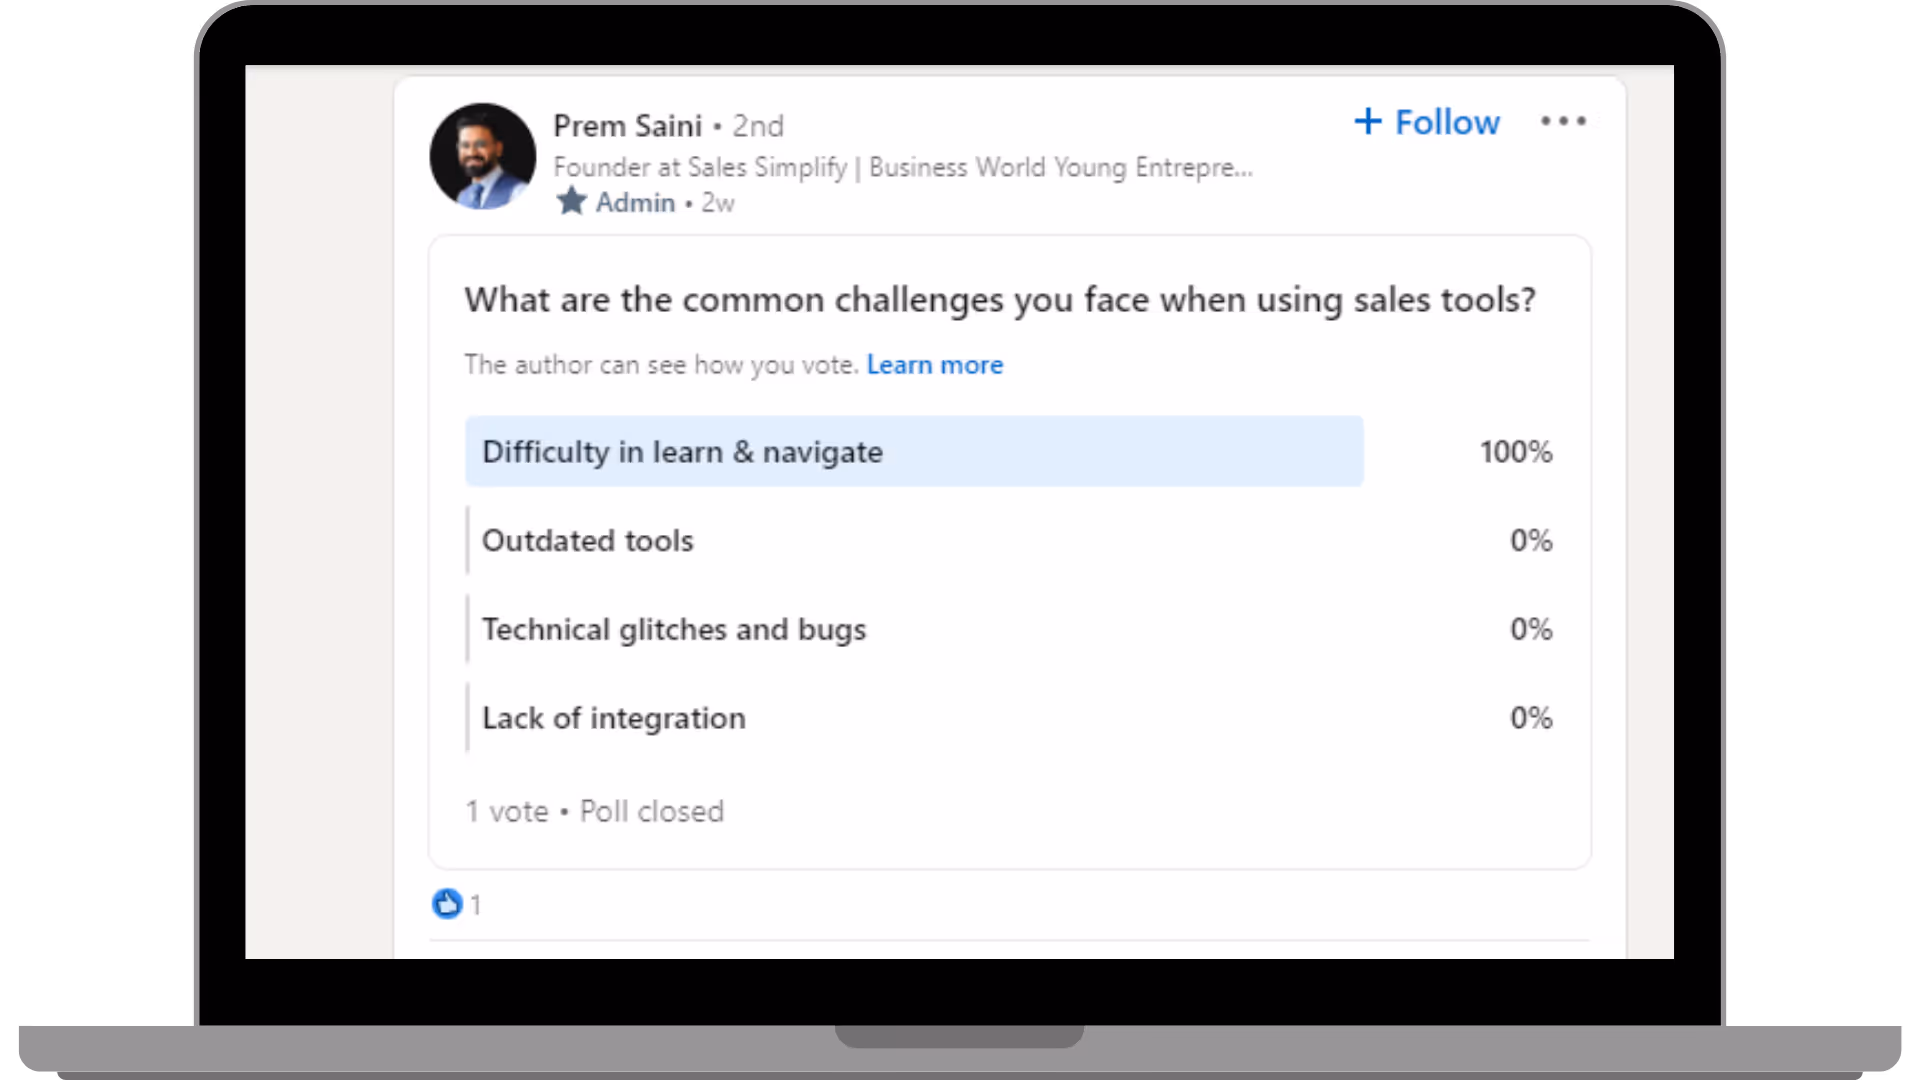Click the blue thumbs-up reaction icon

pos(446,904)
